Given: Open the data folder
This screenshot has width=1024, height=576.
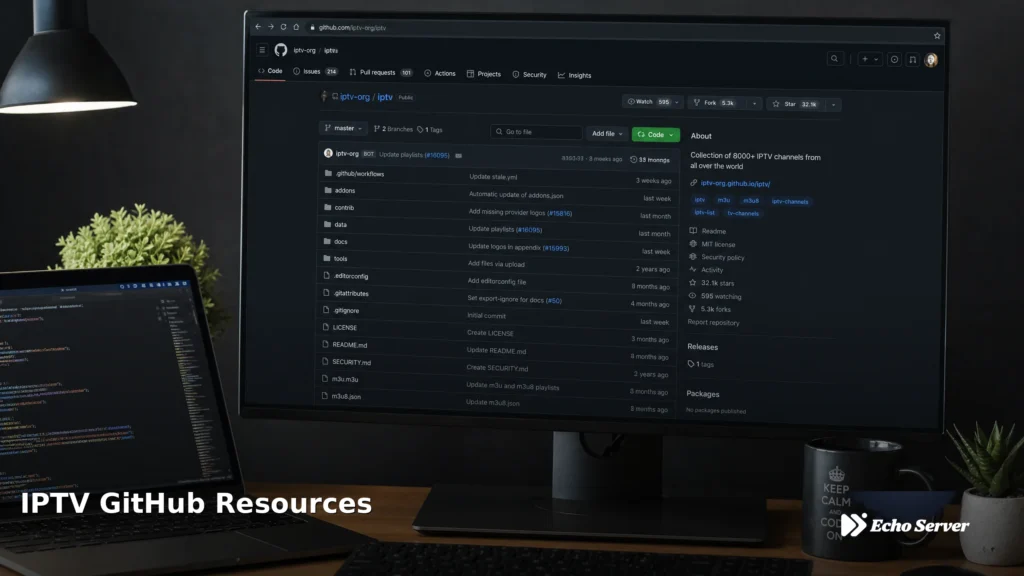Looking at the screenshot, I should [x=340, y=225].
